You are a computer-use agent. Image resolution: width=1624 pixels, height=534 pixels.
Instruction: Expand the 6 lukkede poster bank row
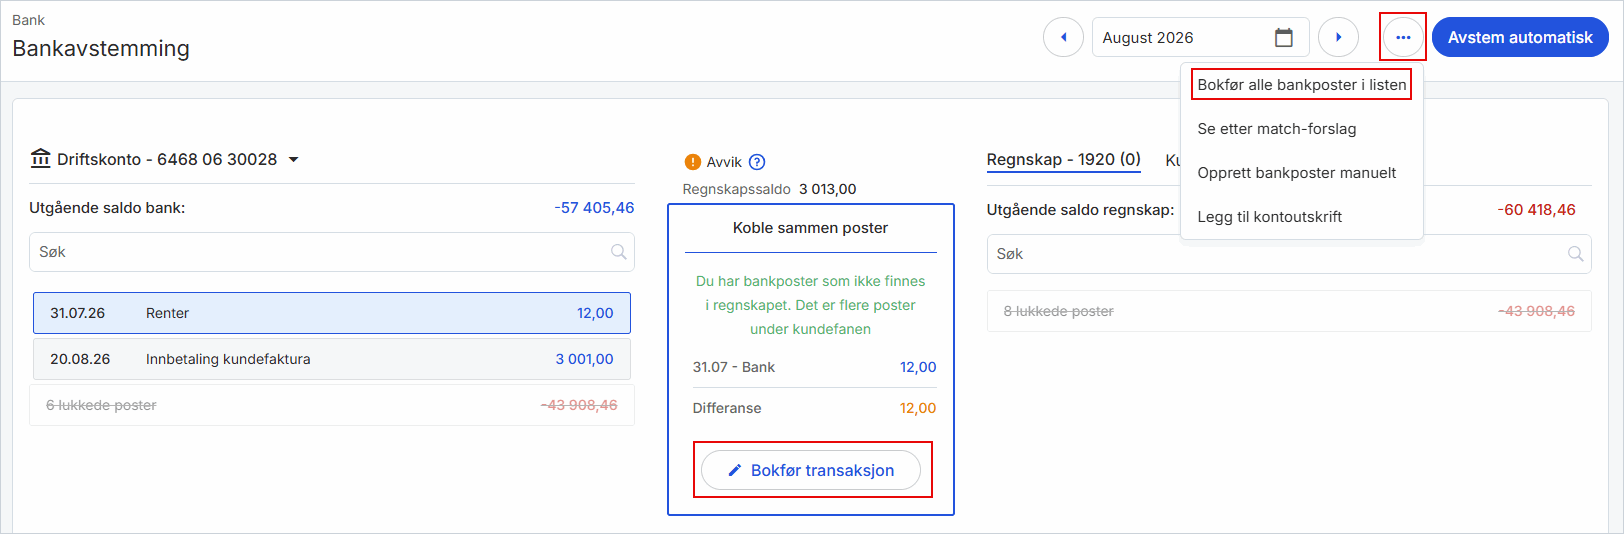[332, 405]
